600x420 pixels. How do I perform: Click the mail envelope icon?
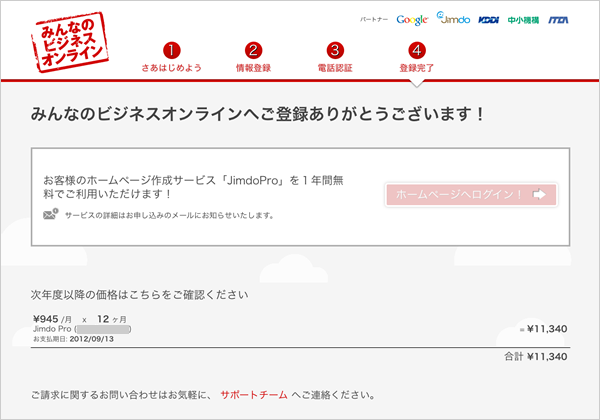pos(50,214)
